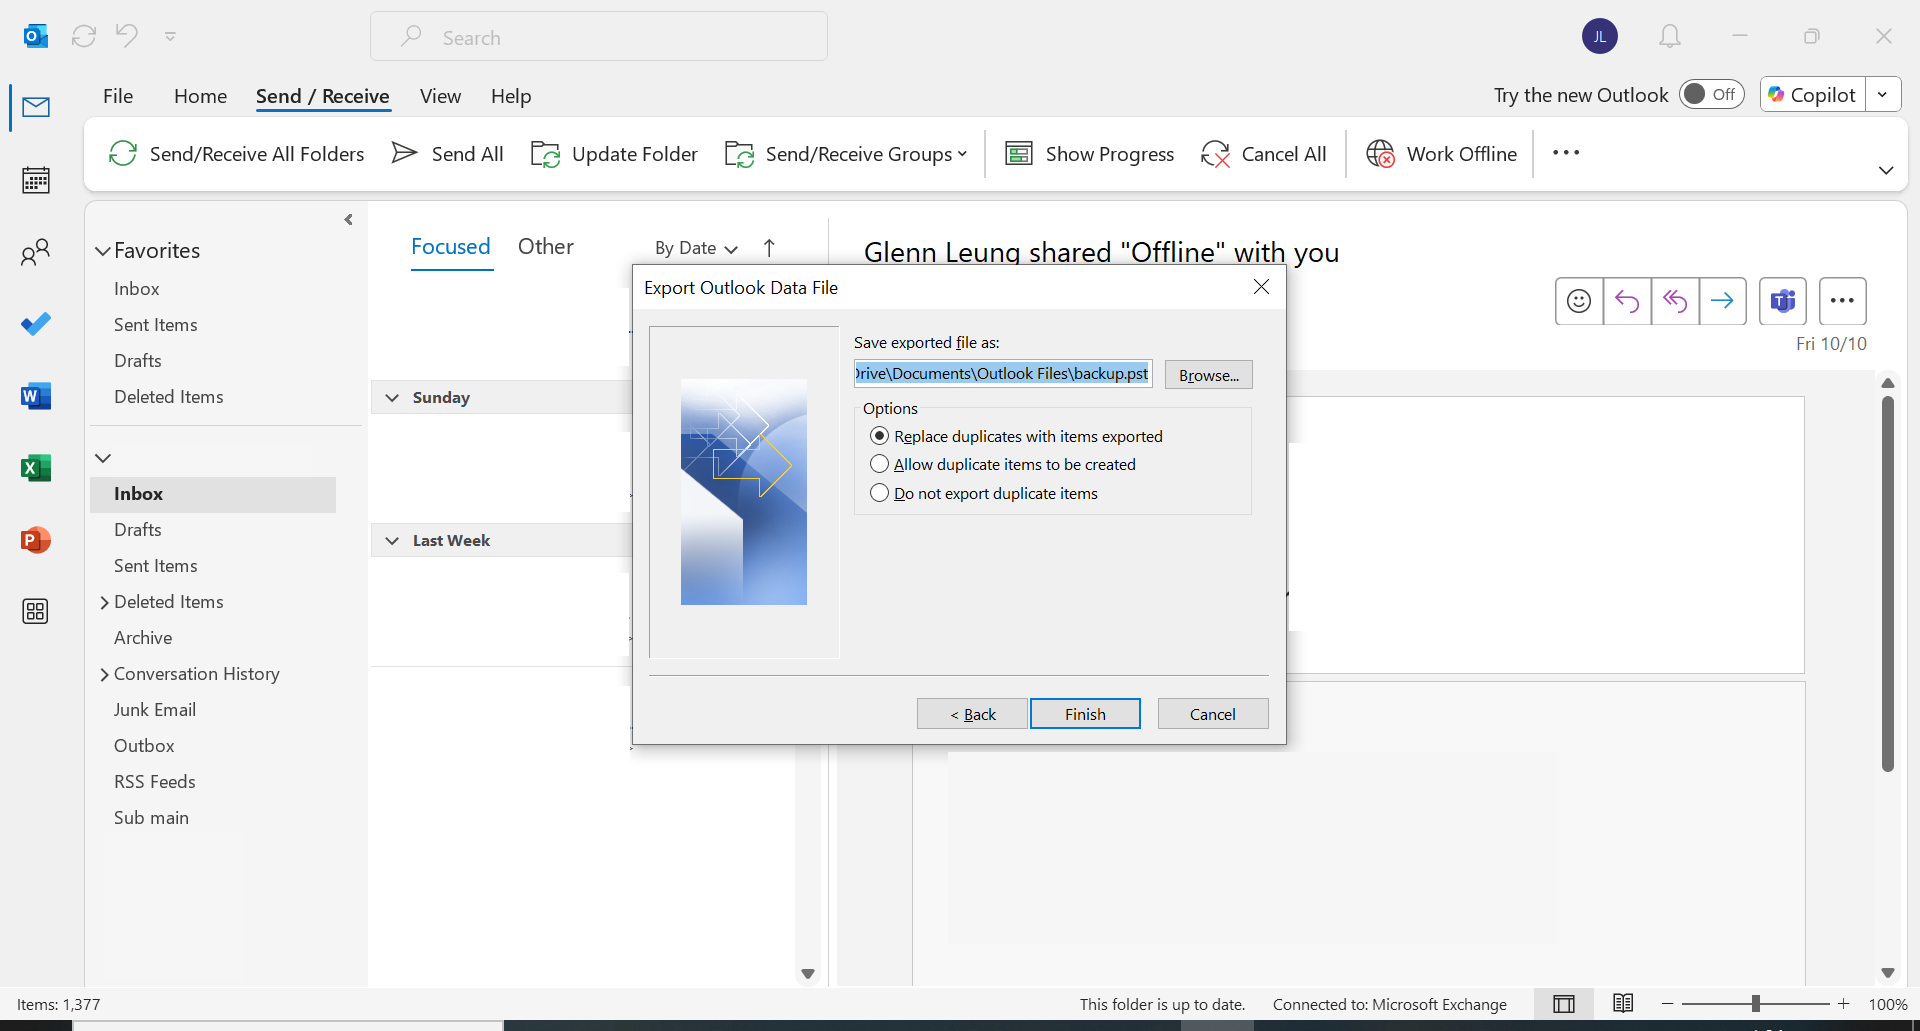Choose Allow duplicate items to be created

click(x=880, y=464)
